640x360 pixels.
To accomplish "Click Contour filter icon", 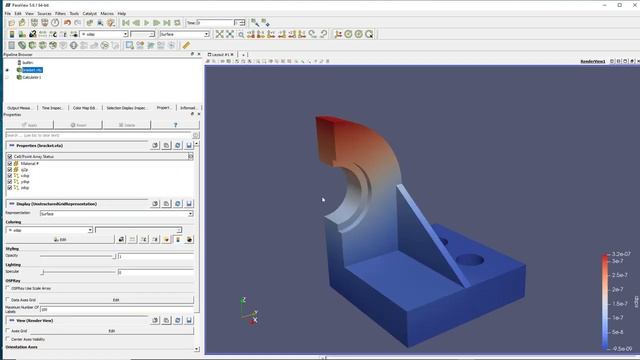I will click(x=22, y=45).
